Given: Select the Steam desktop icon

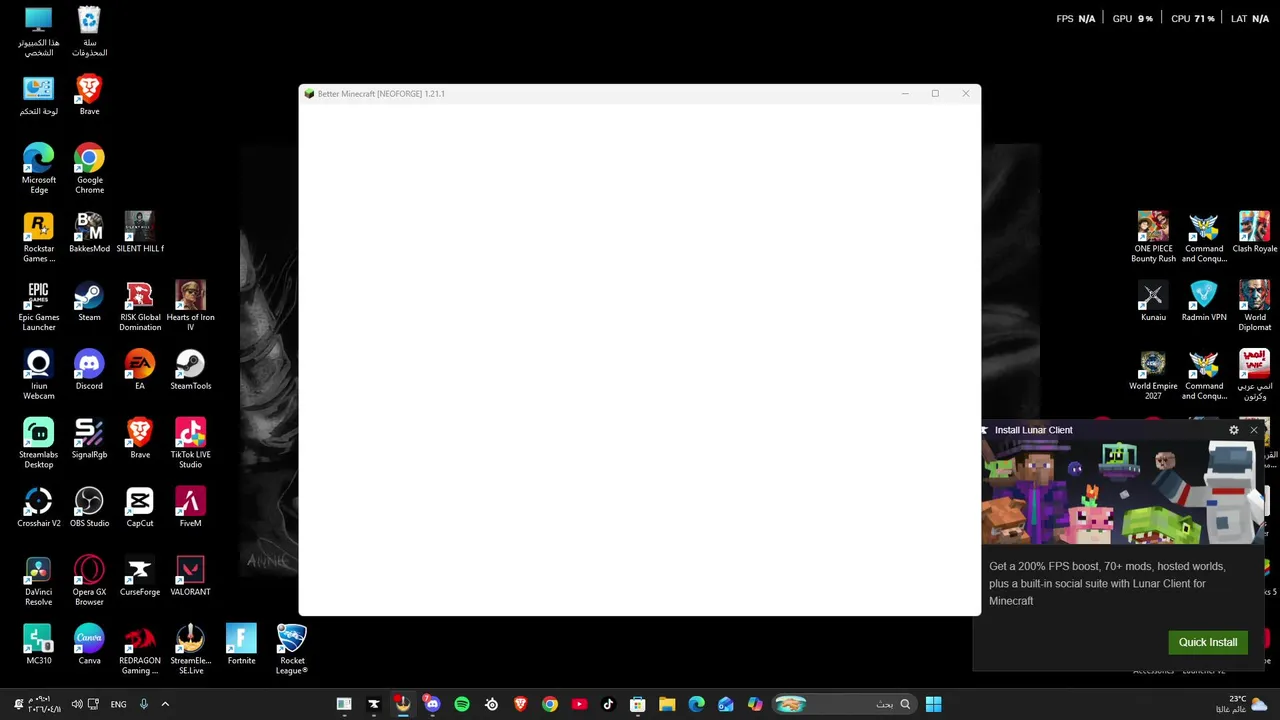Looking at the screenshot, I should 89,301.
